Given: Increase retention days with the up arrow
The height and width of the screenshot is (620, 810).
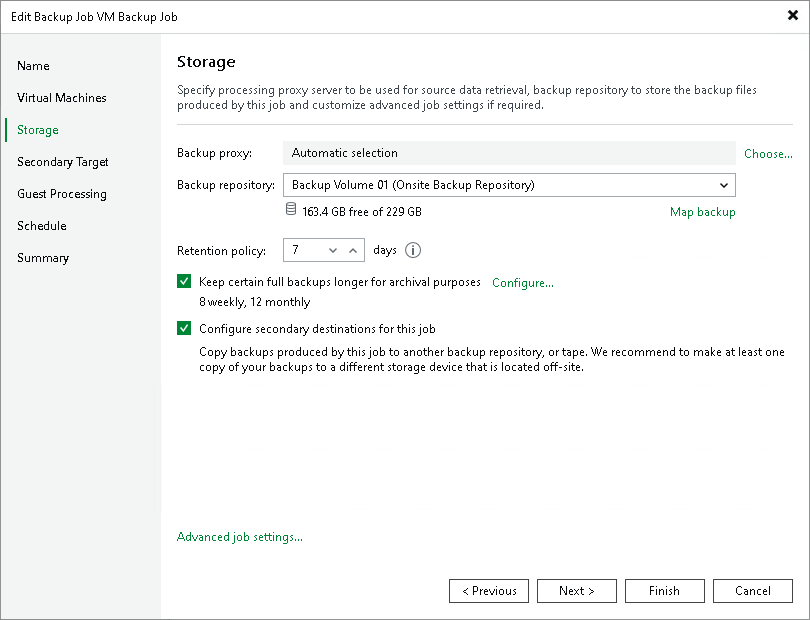Looking at the screenshot, I should [x=352, y=250].
